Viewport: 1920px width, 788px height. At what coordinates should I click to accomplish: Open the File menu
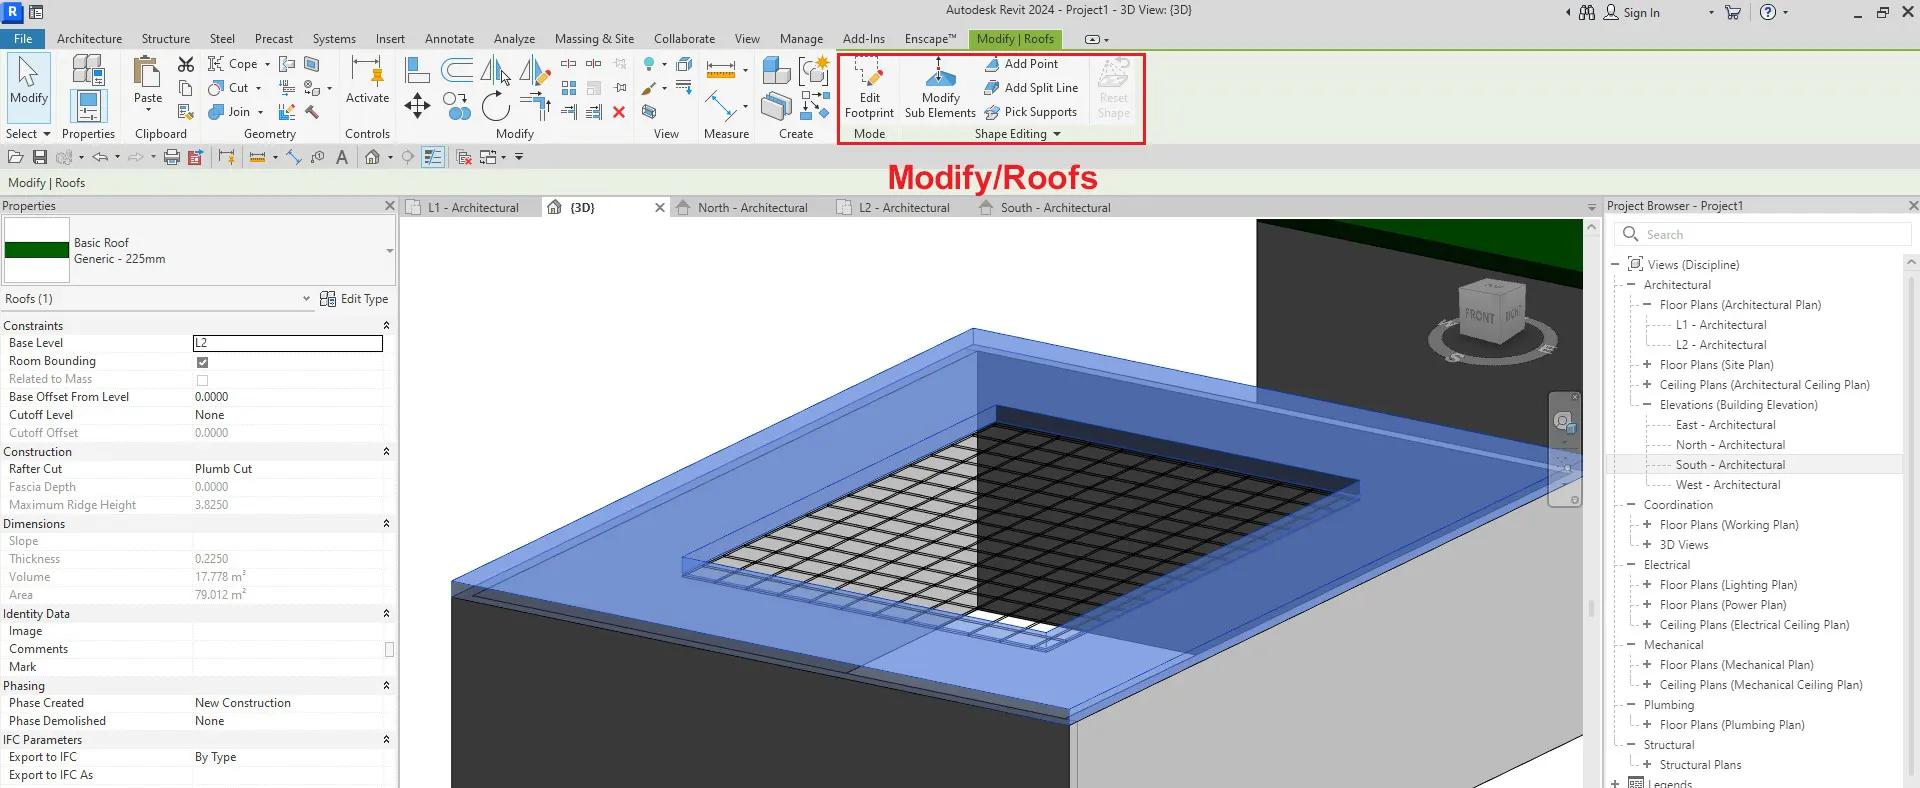[x=23, y=39]
